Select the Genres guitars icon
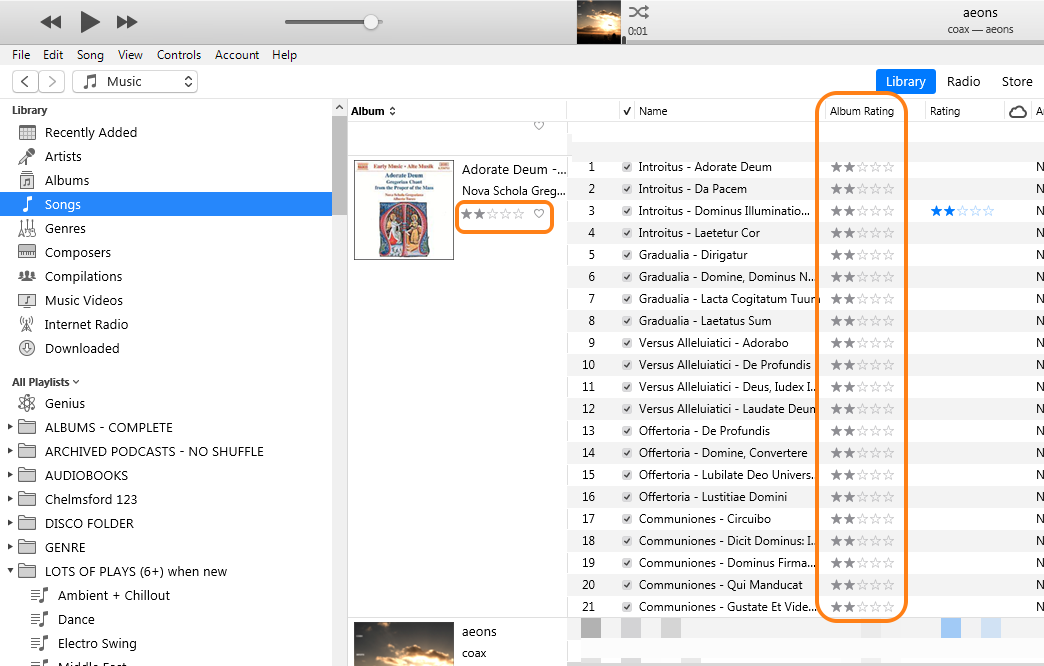Image resolution: width=1044 pixels, height=666 pixels. tap(27, 228)
